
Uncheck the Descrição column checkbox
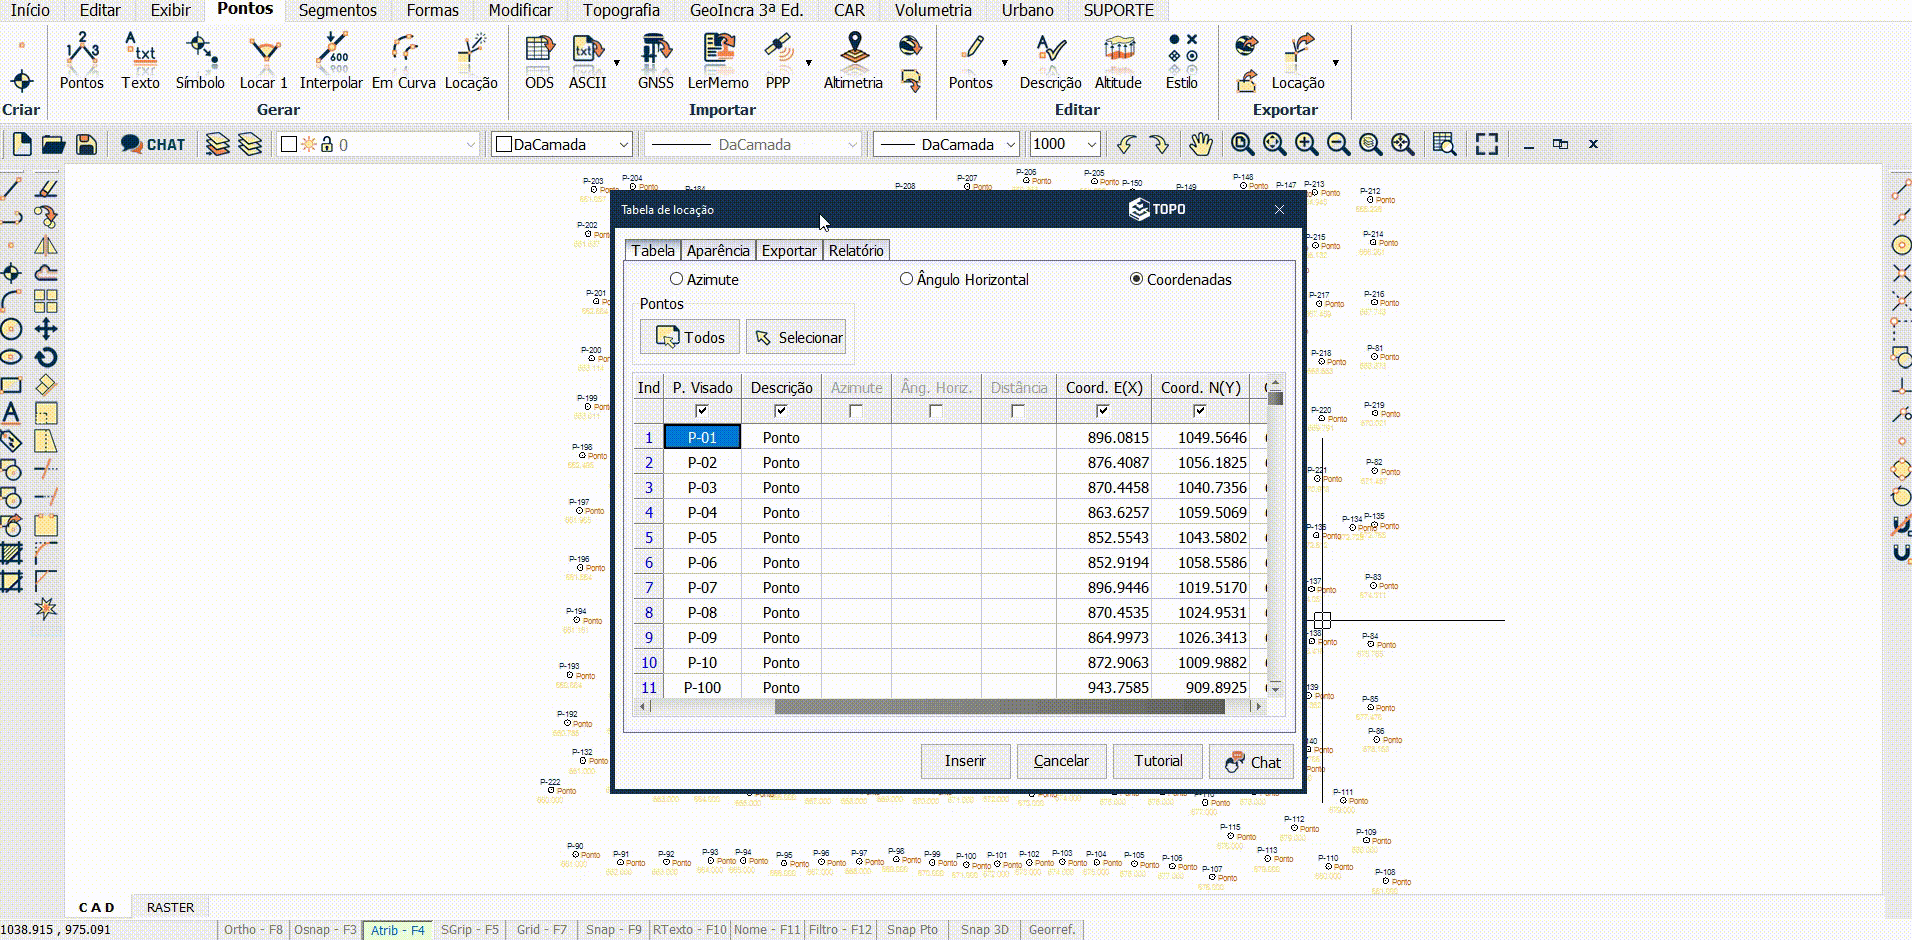click(x=781, y=411)
